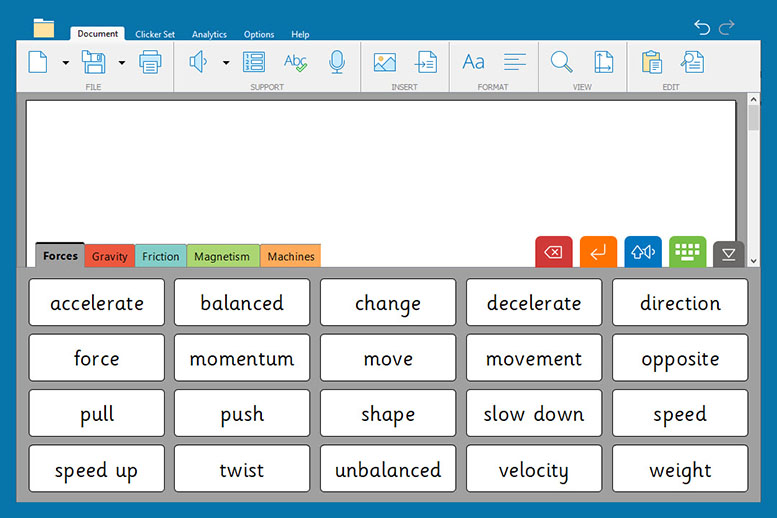Viewport: 777px width, 518px height.
Task: Insert a picture using the image icon
Action: pyautogui.click(x=384, y=63)
